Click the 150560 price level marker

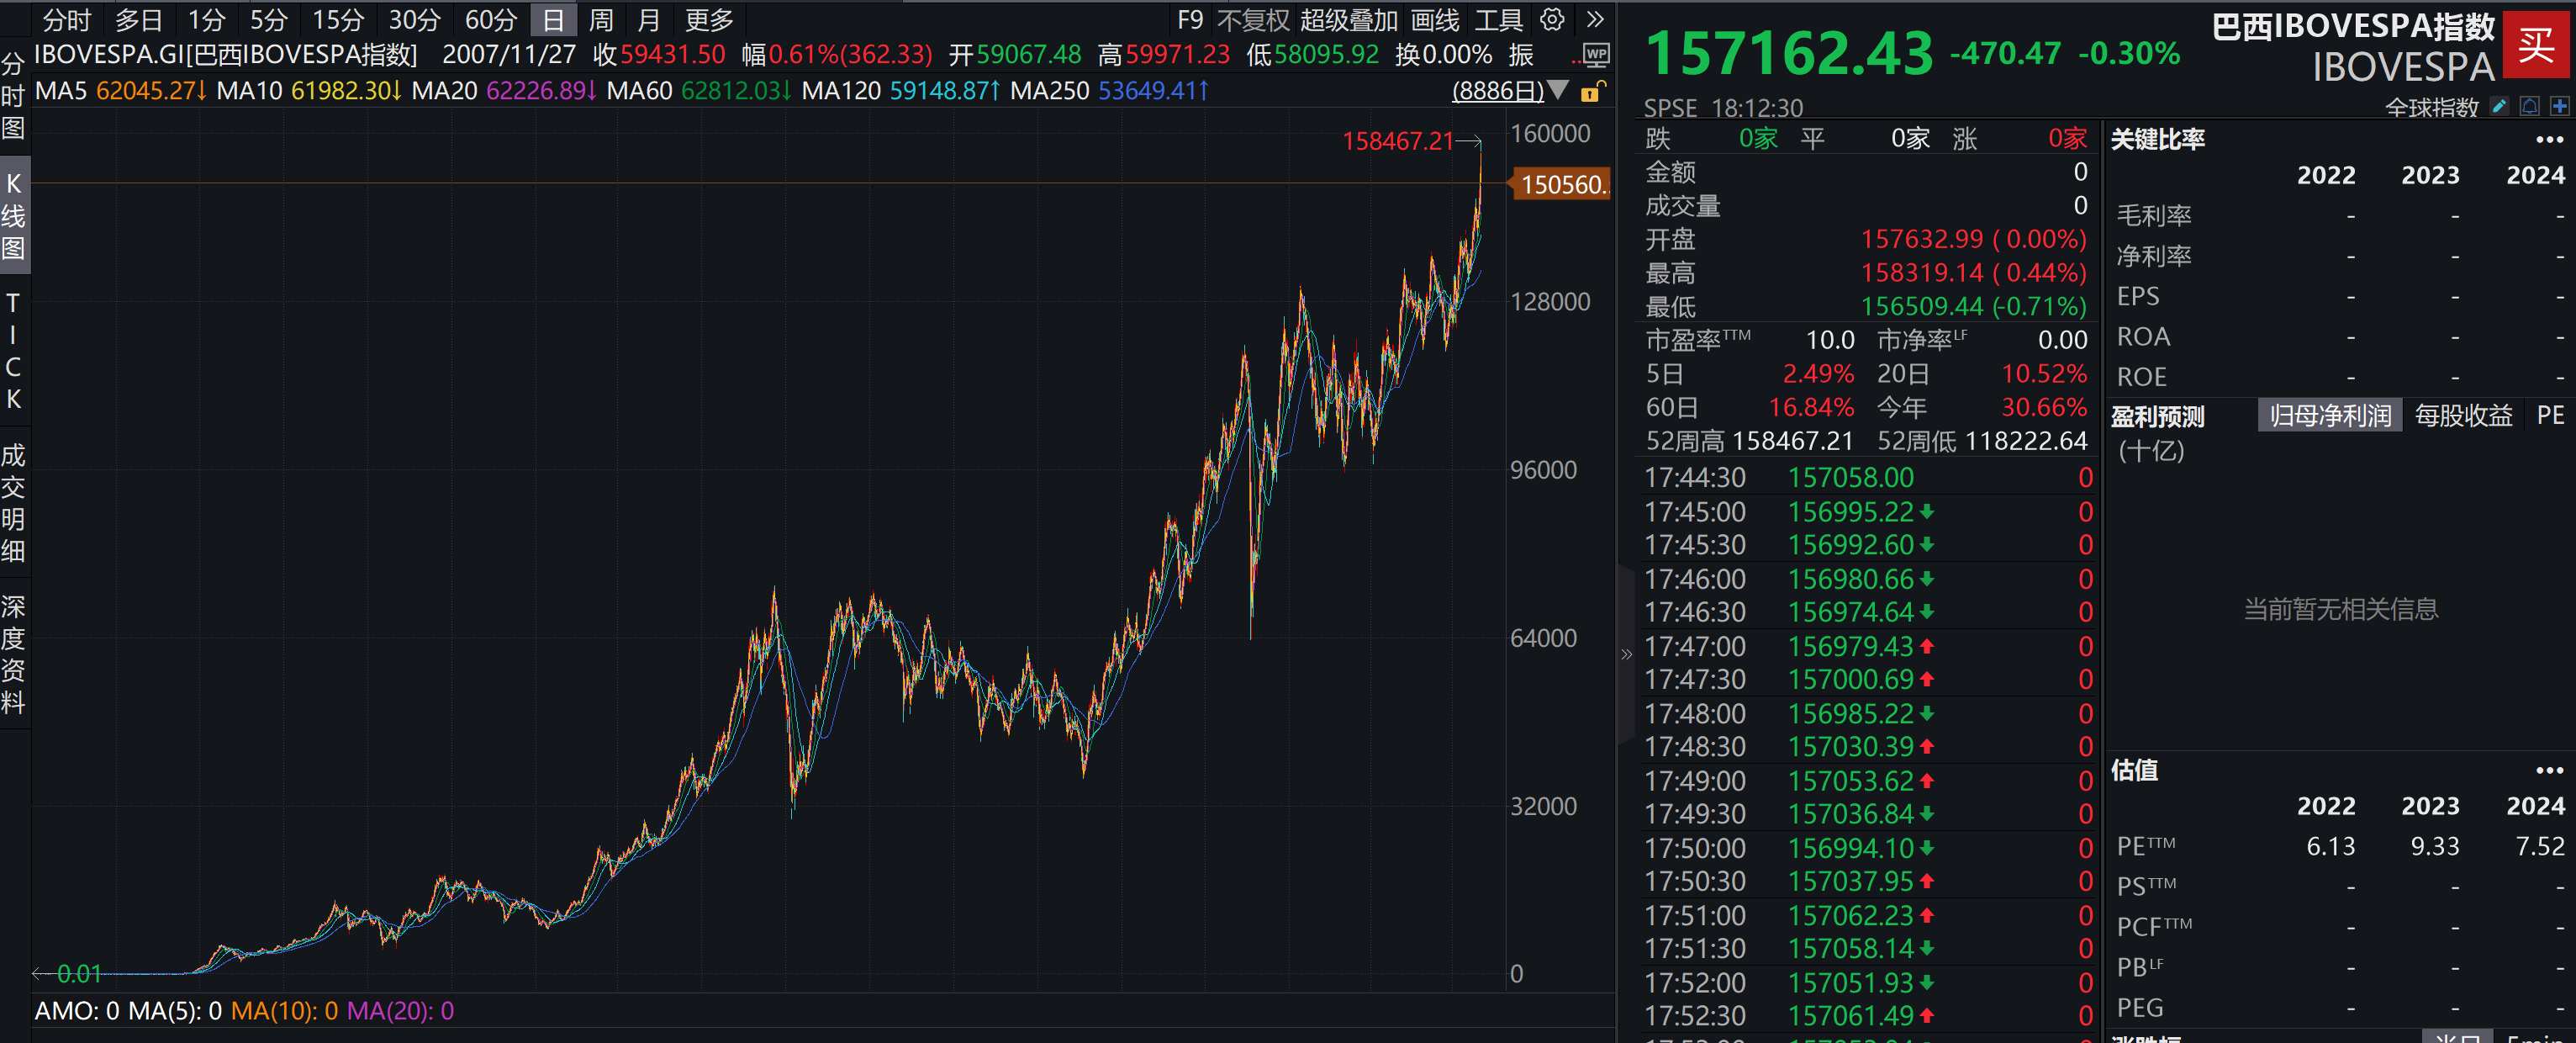tap(1561, 185)
